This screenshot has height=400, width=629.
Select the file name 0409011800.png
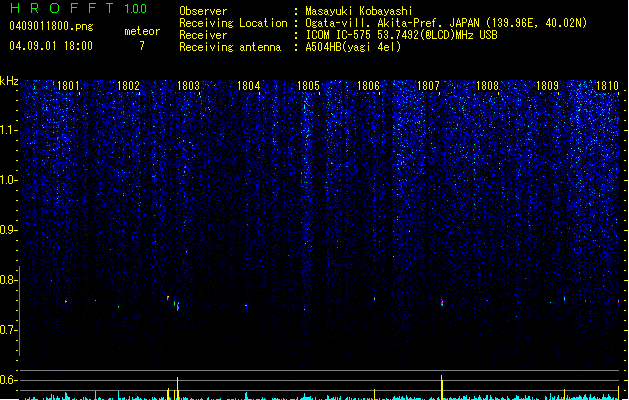tap(51, 26)
